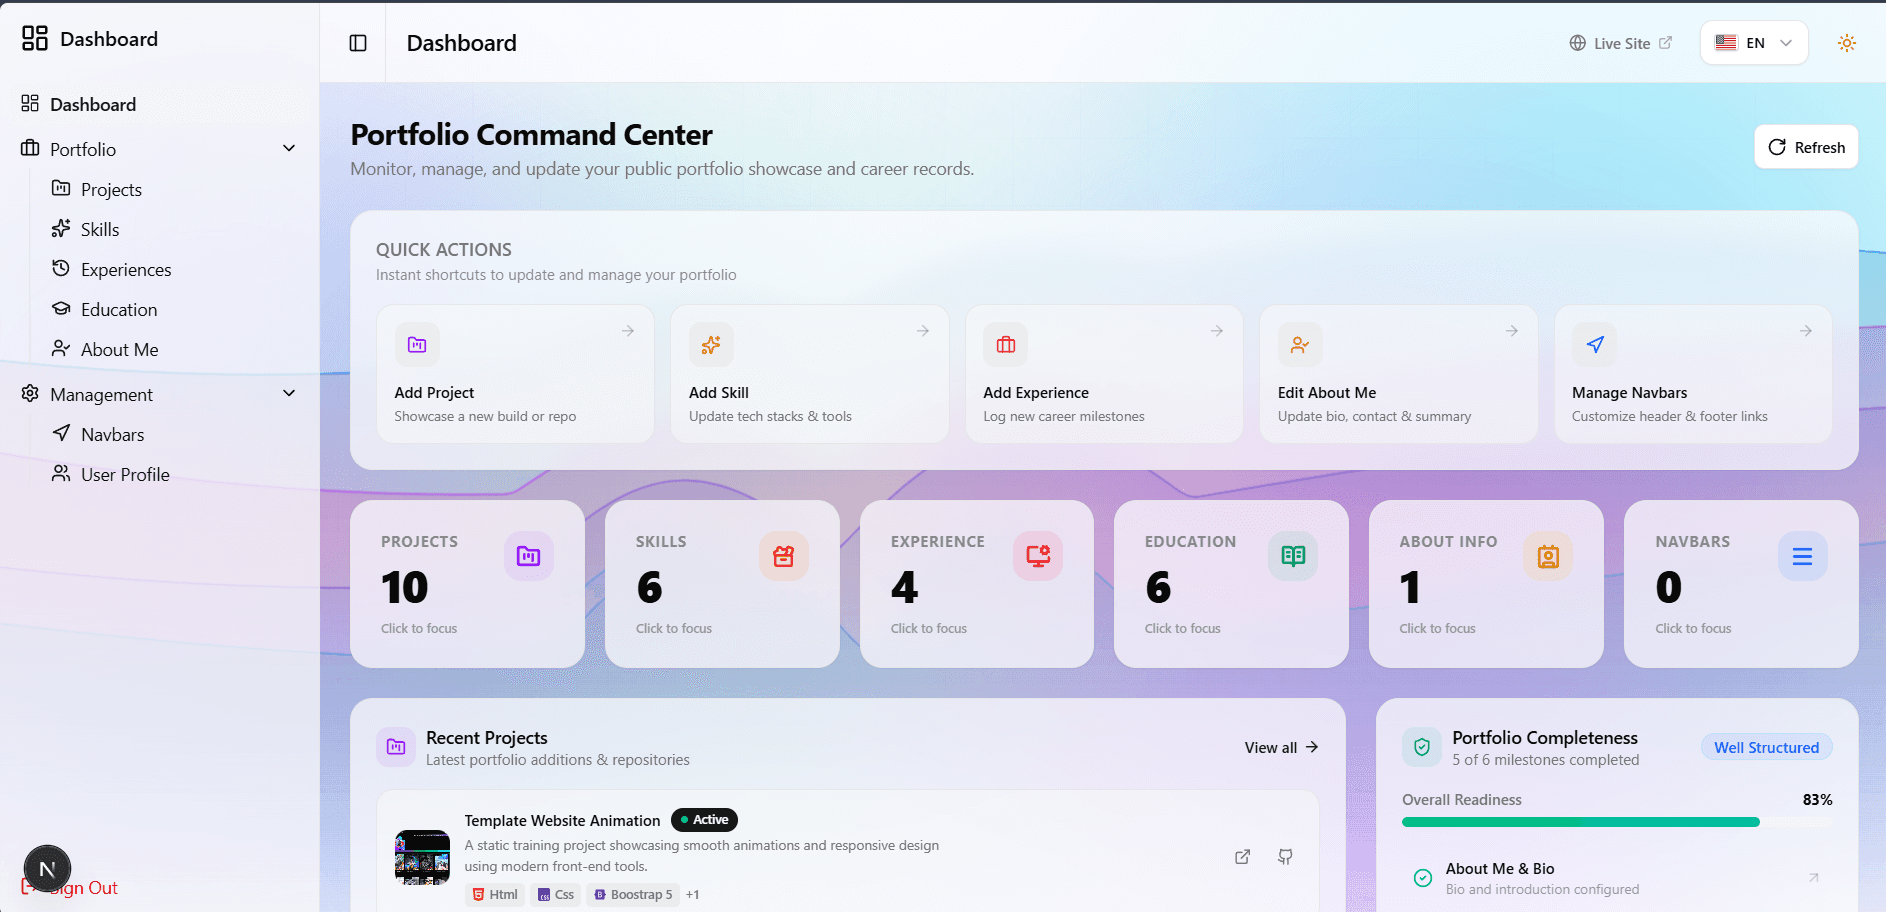Image resolution: width=1886 pixels, height=912 pixels.
Task: Click the orange About Info icon
Action: coord(1548,556)
